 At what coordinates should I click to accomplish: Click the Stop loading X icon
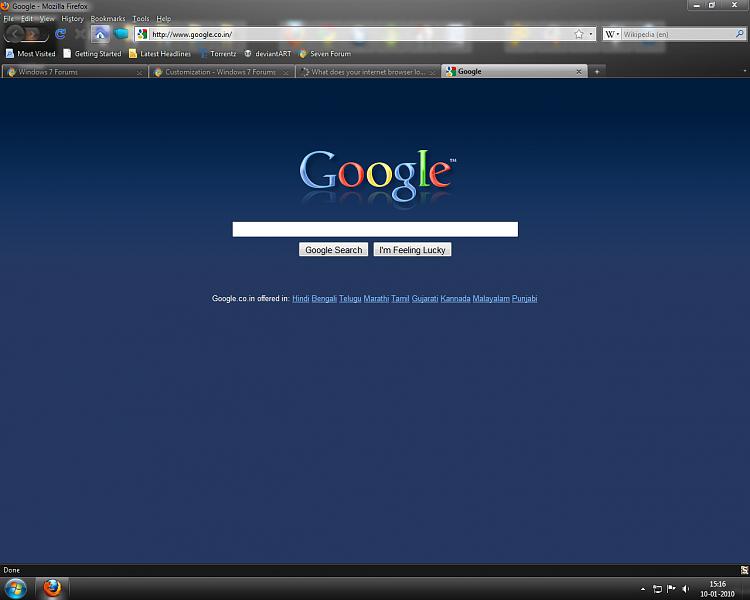pyautogui.click(x=80, y=34)
